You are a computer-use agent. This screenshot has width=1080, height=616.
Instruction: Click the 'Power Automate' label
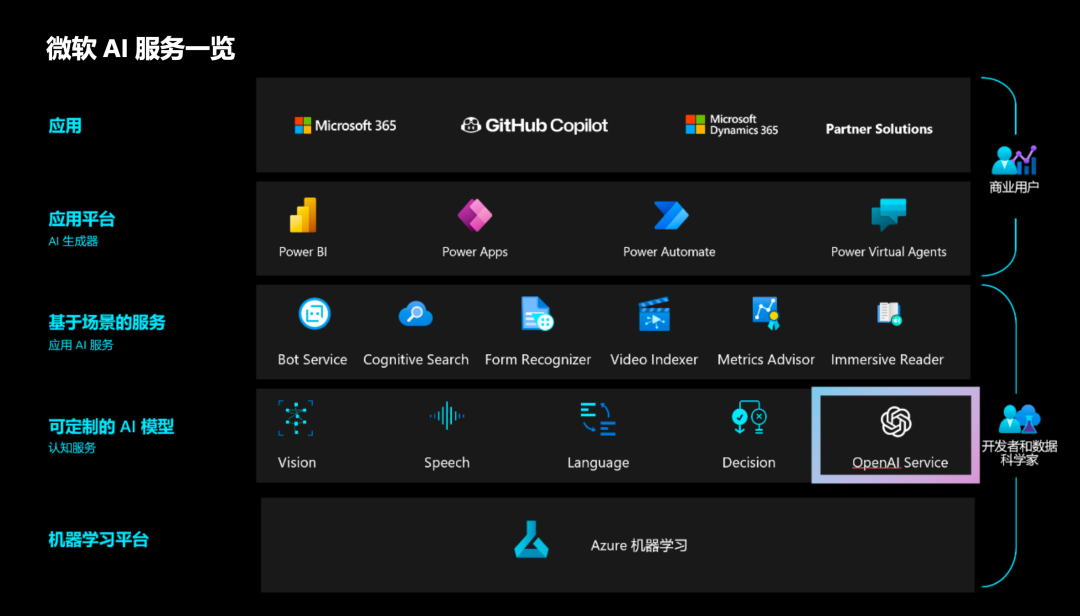tap(669, 251)
